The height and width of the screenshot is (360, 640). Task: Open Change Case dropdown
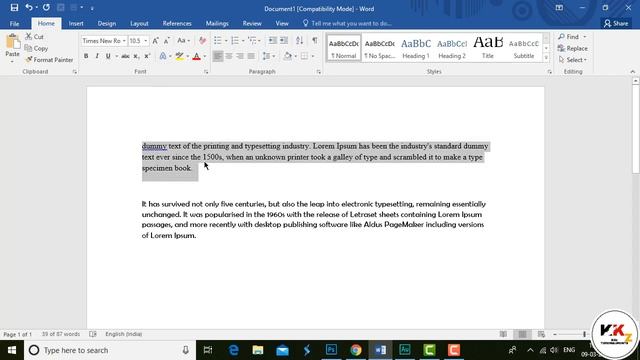pos(183,41)
